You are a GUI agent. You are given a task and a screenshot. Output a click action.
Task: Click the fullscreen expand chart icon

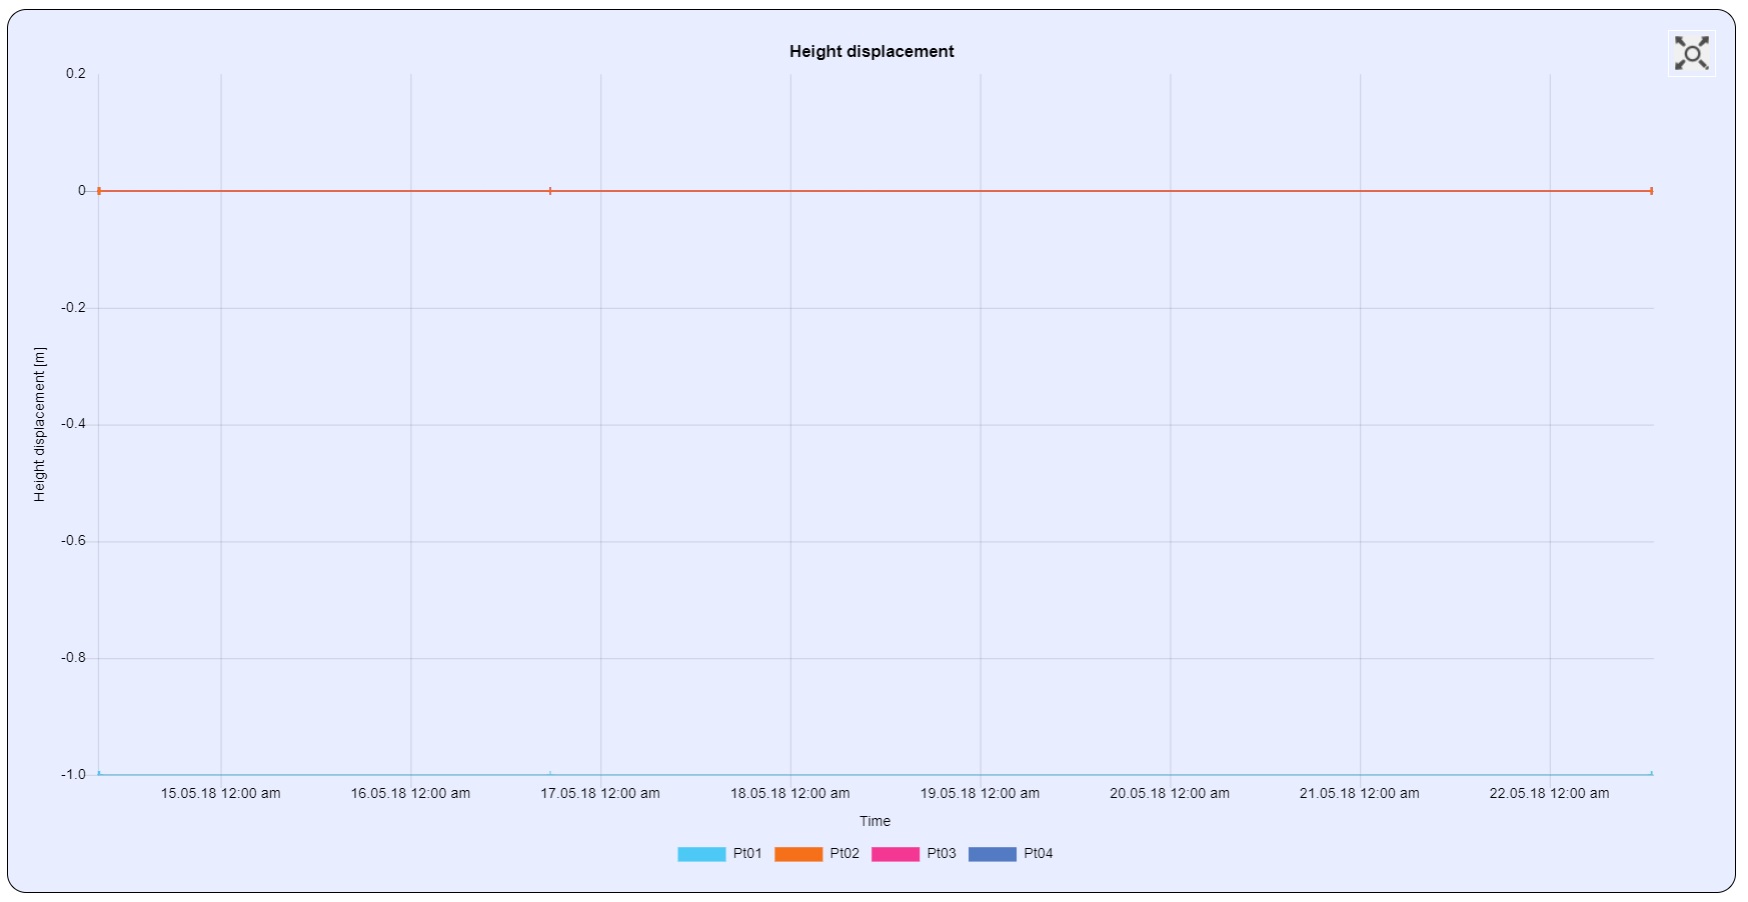(x=1691, y=53)
